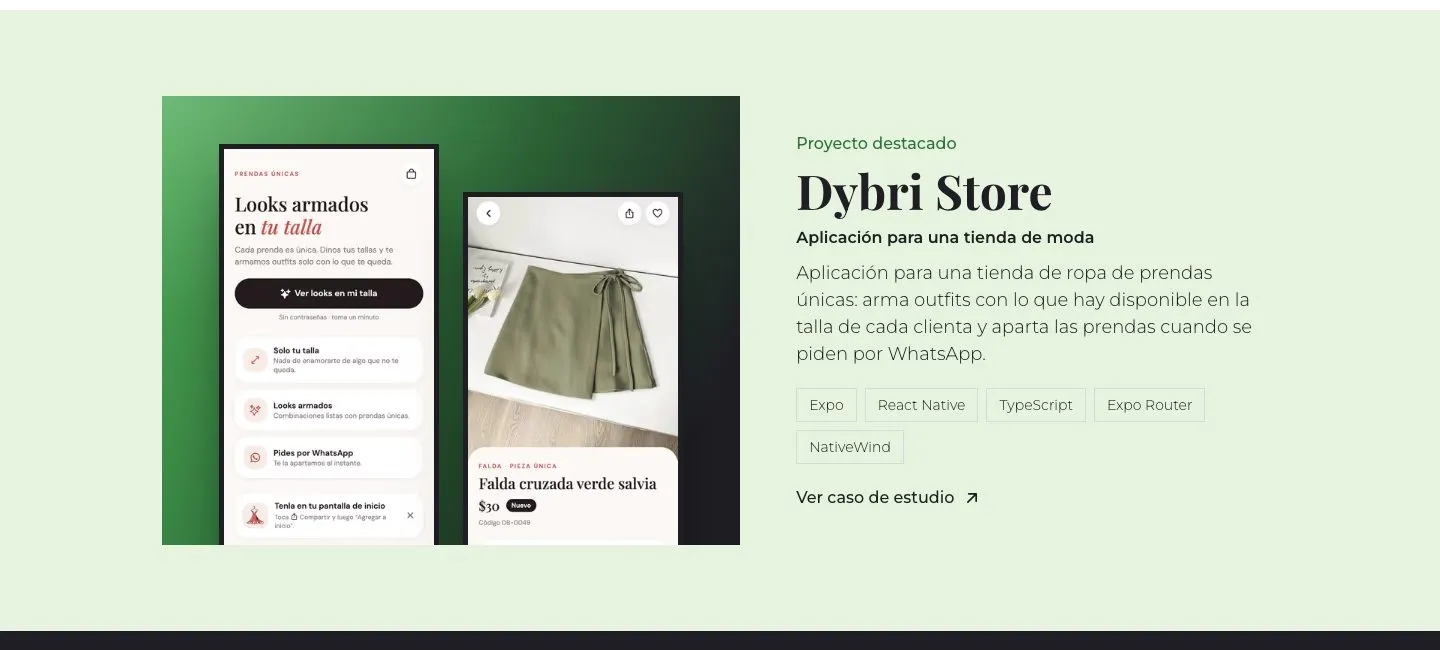Click the Tenla en tu pantalla de inicio text
Screen dimensions: 1440x650
(x=330, y=506)
